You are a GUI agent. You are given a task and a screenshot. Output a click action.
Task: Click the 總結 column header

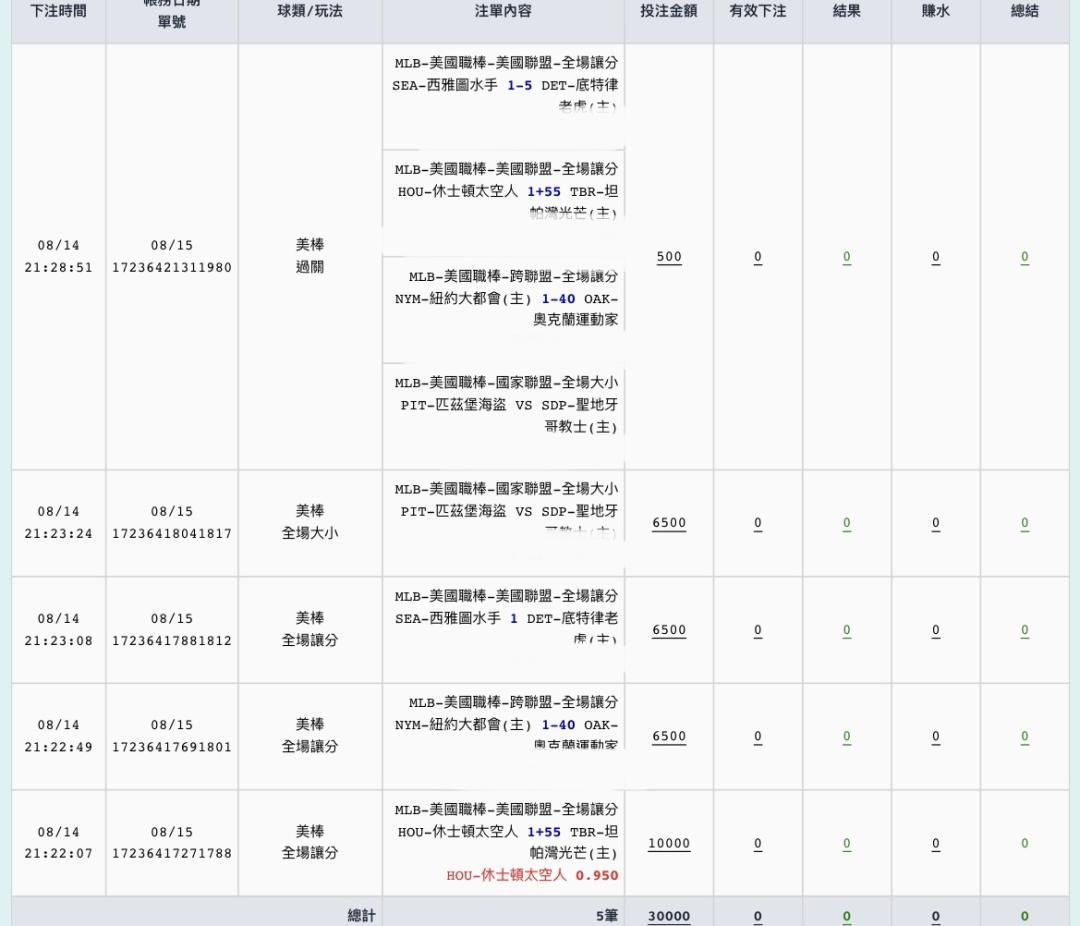(x=1025, y=11)
